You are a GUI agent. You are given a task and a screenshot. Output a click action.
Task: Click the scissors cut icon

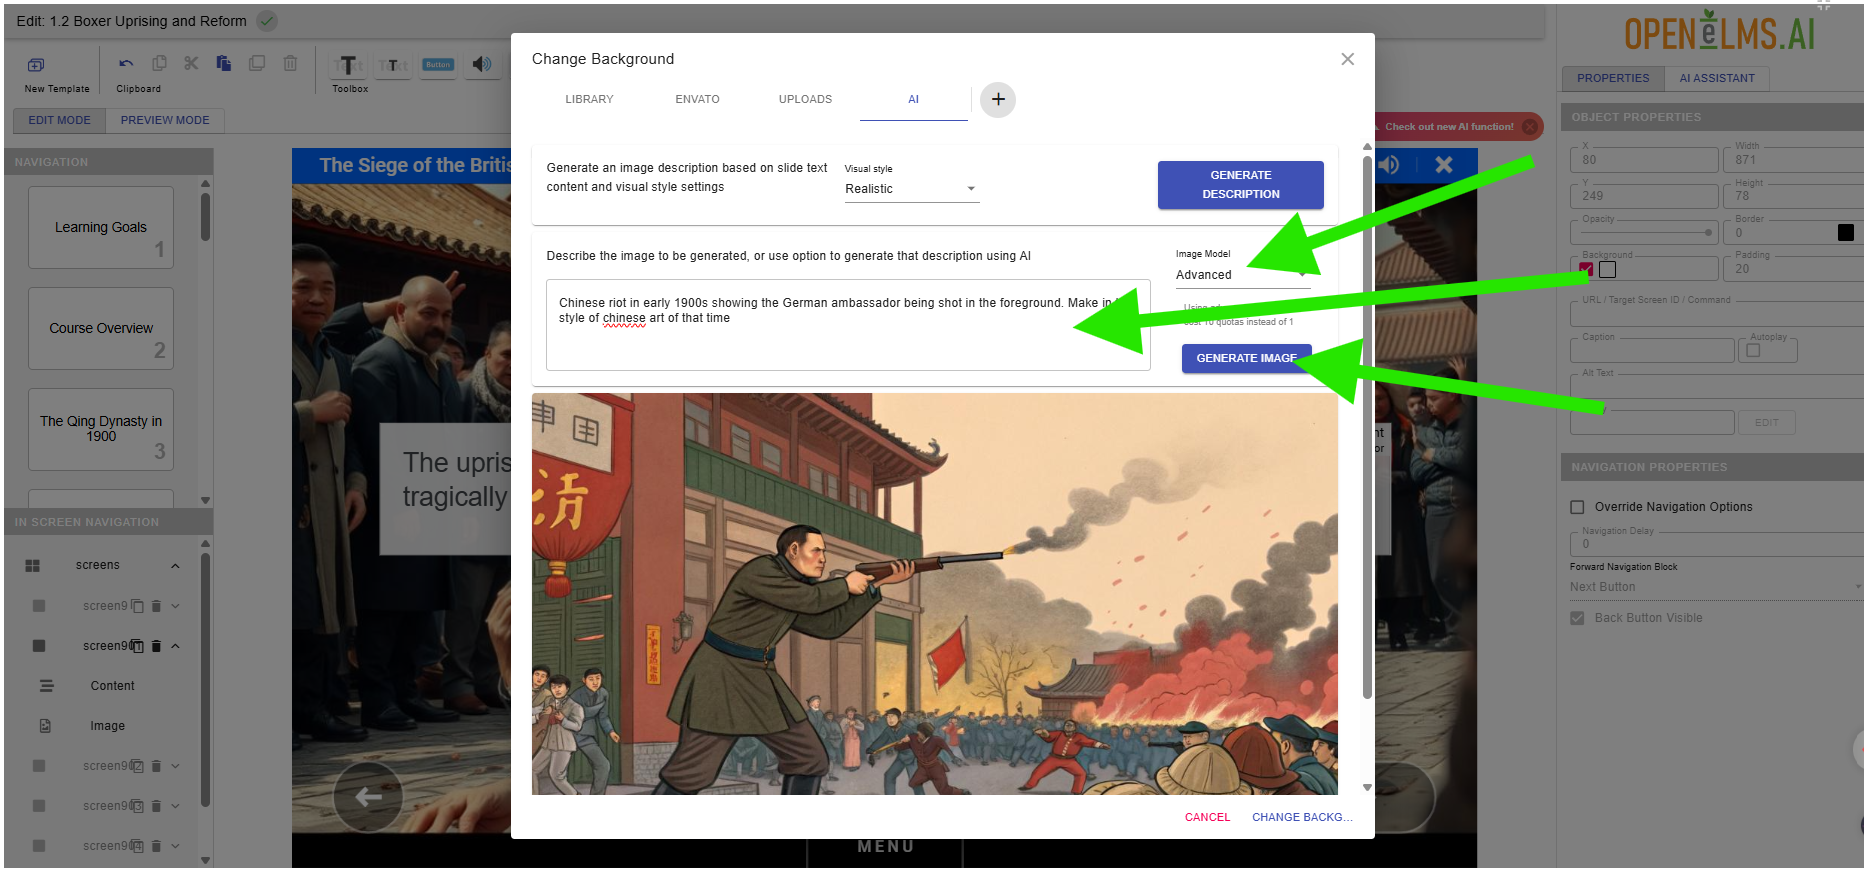click(191, 63)
